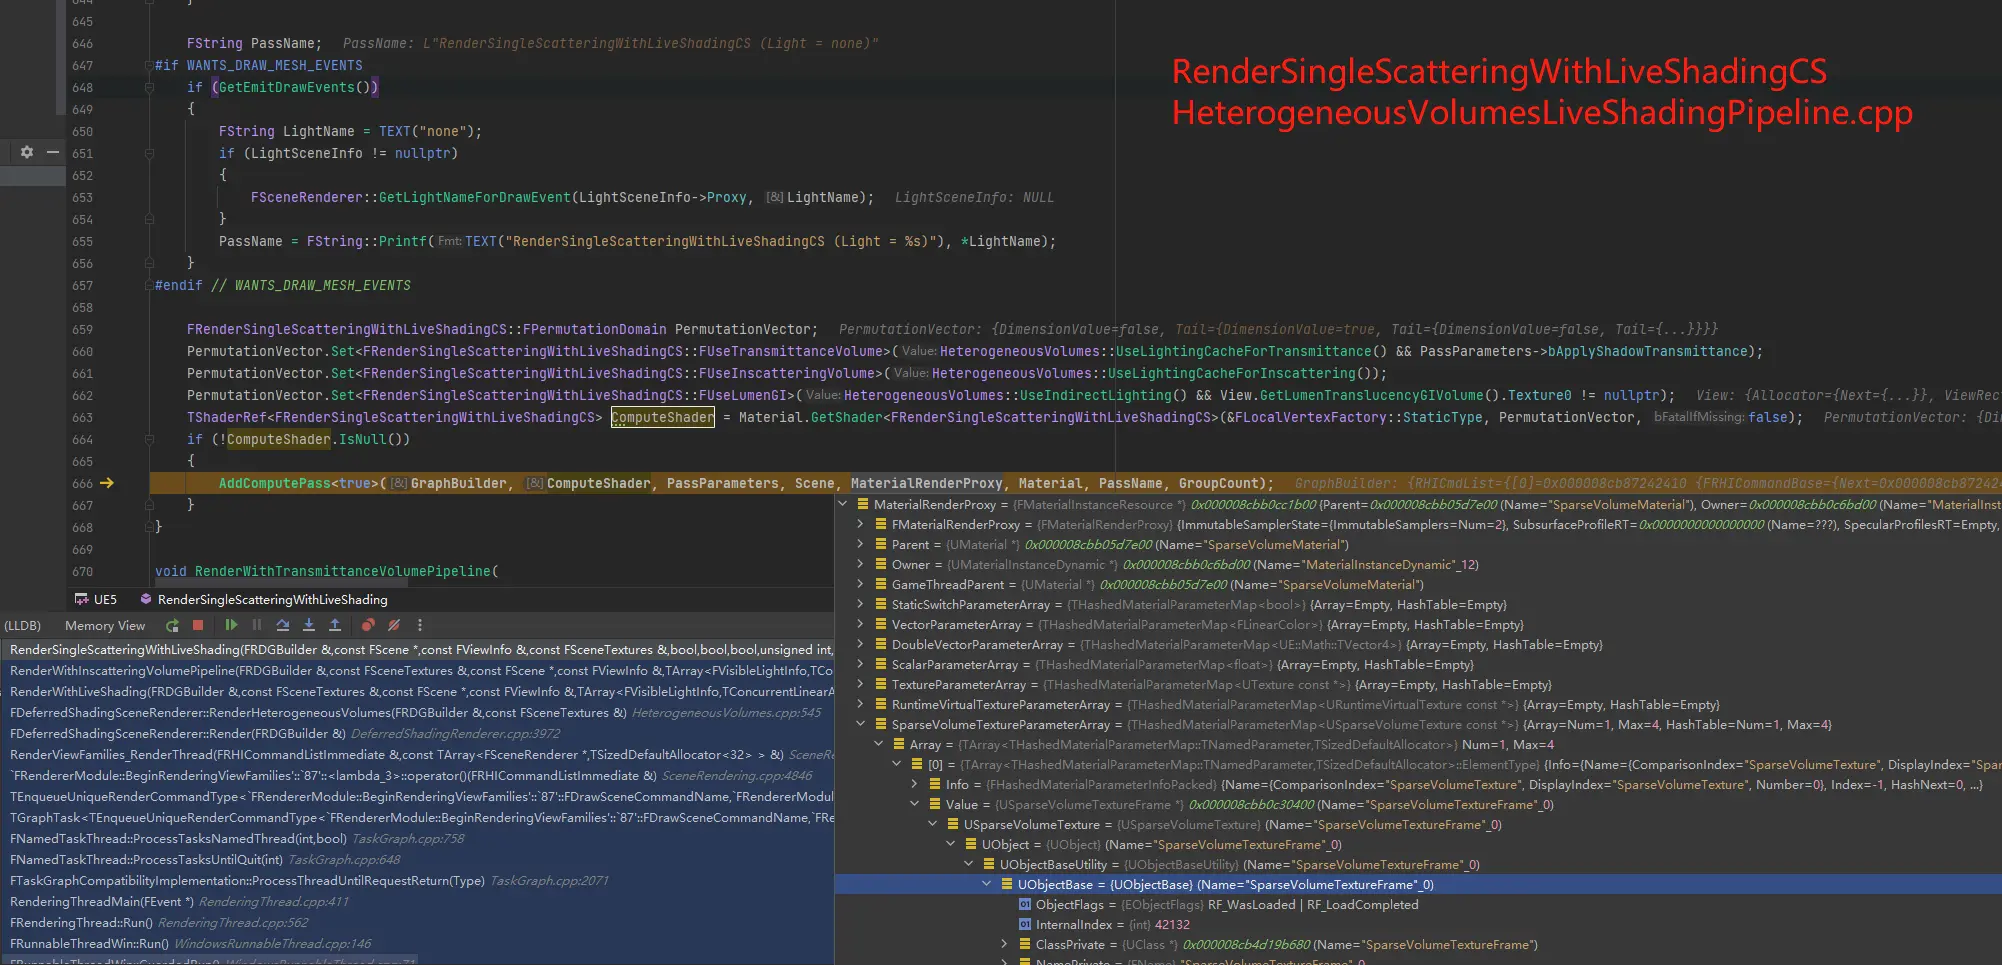Viewport: 2002px width, 965px height.
Task: Switch to the Memory View tab
Action: [105, 626]
